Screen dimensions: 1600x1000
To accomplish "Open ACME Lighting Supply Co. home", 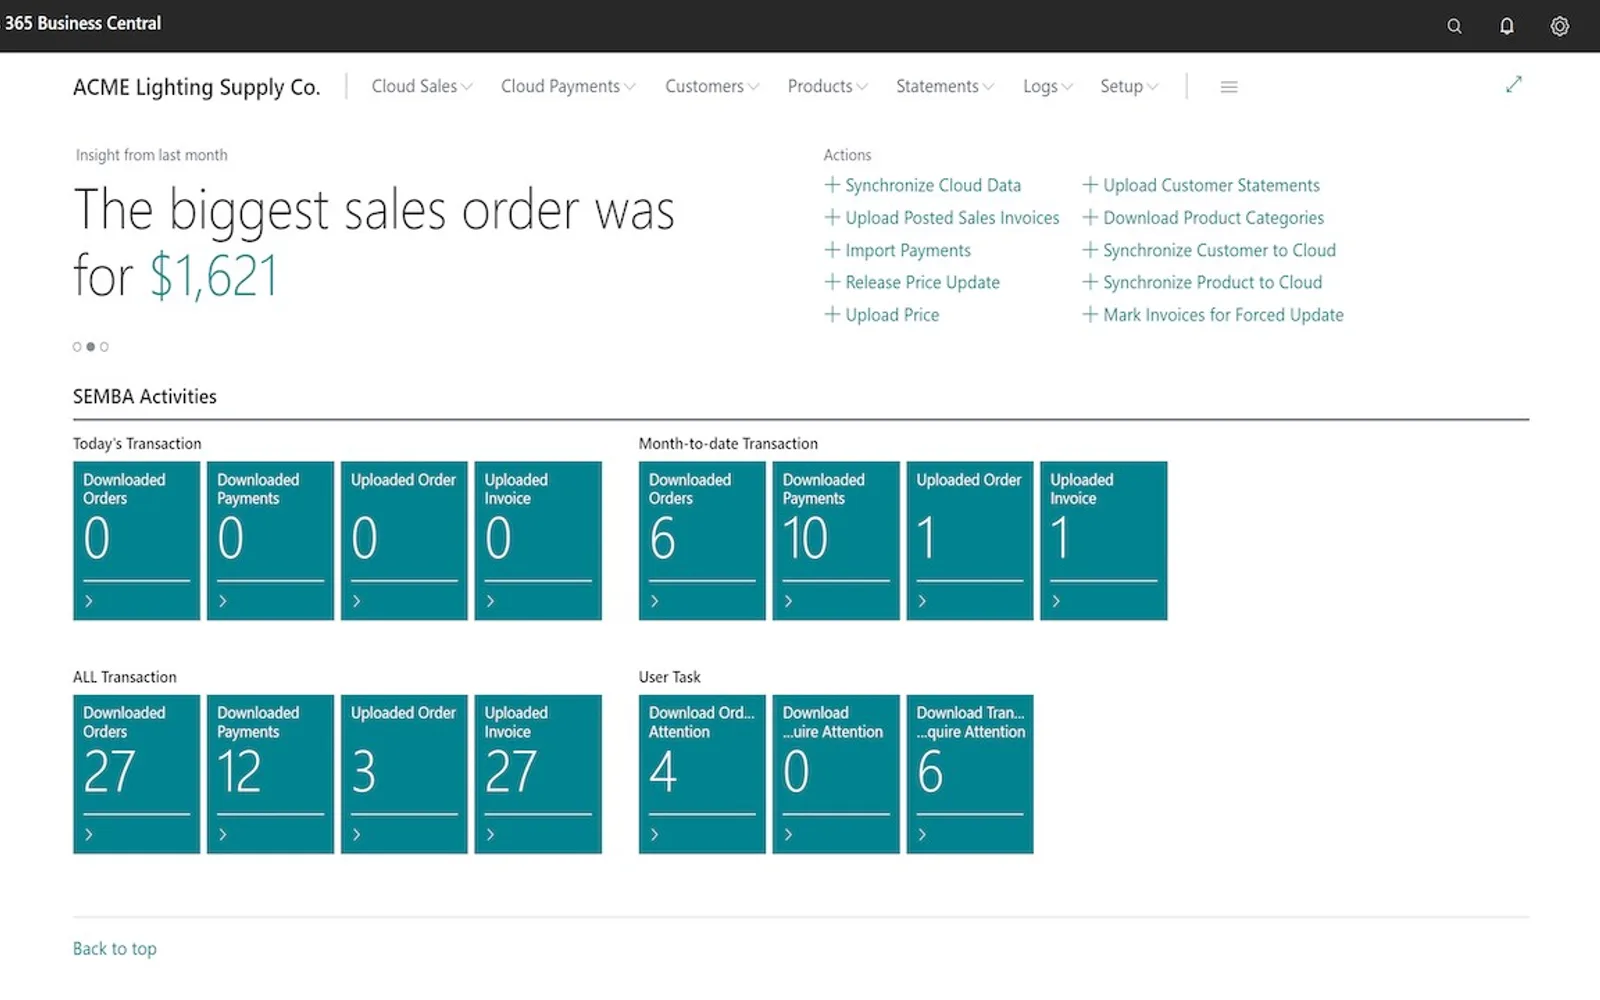I will pos(196,87).
